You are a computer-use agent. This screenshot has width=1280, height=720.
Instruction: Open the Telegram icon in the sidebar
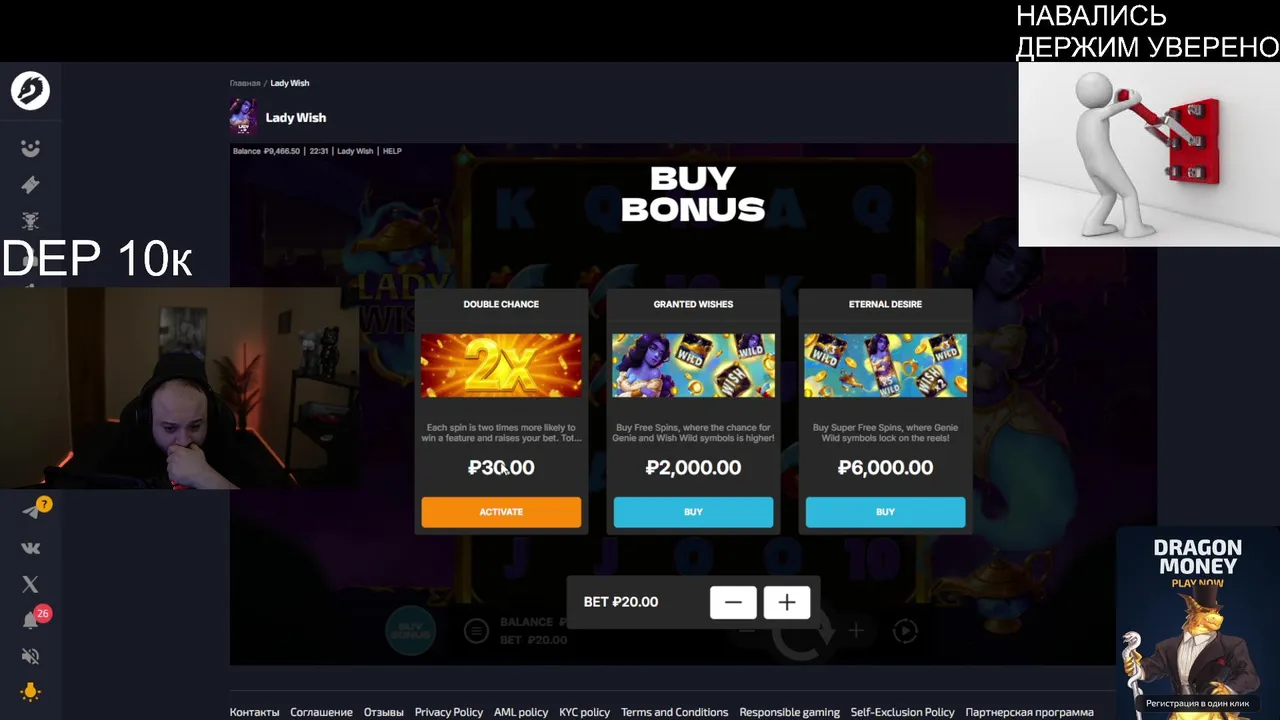[32, 511]
